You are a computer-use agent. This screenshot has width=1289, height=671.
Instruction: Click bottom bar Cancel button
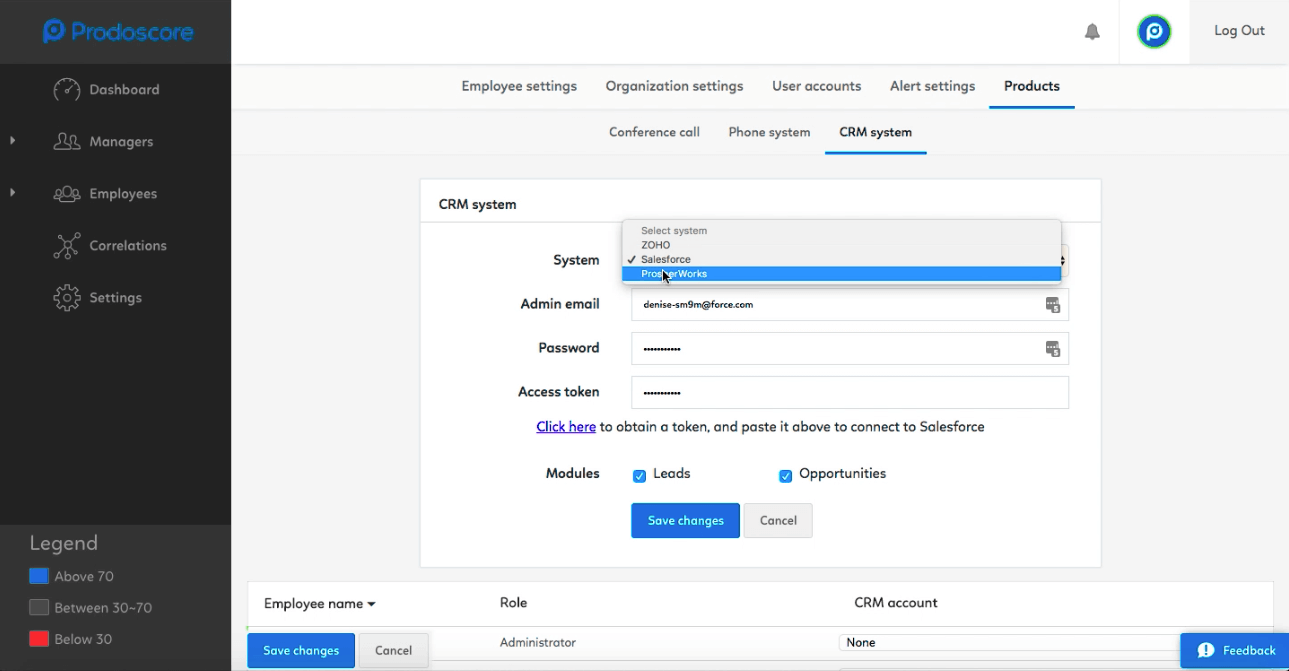(393, 651)
